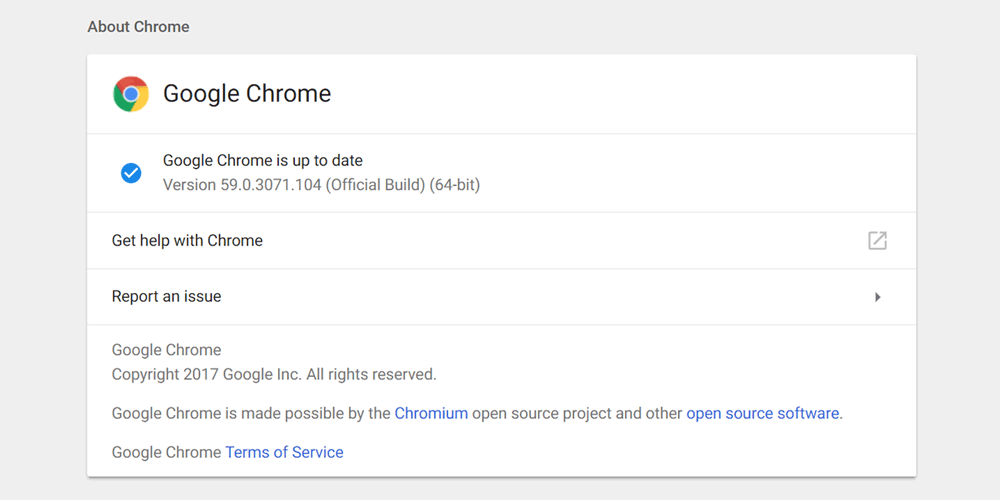Click the blue up-to-date checkmark icon
This screenshot has width=1000, height=500.
[131, 173]
